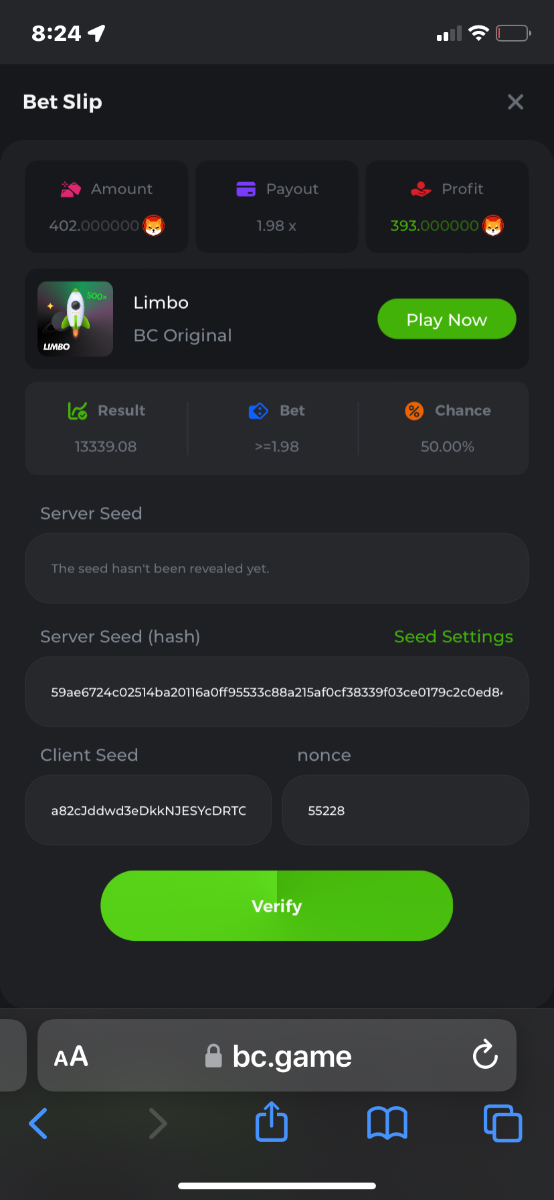Open the Safari bookmarks icon
This screenshot has width=554, height=1200.
coord(387,1124)
